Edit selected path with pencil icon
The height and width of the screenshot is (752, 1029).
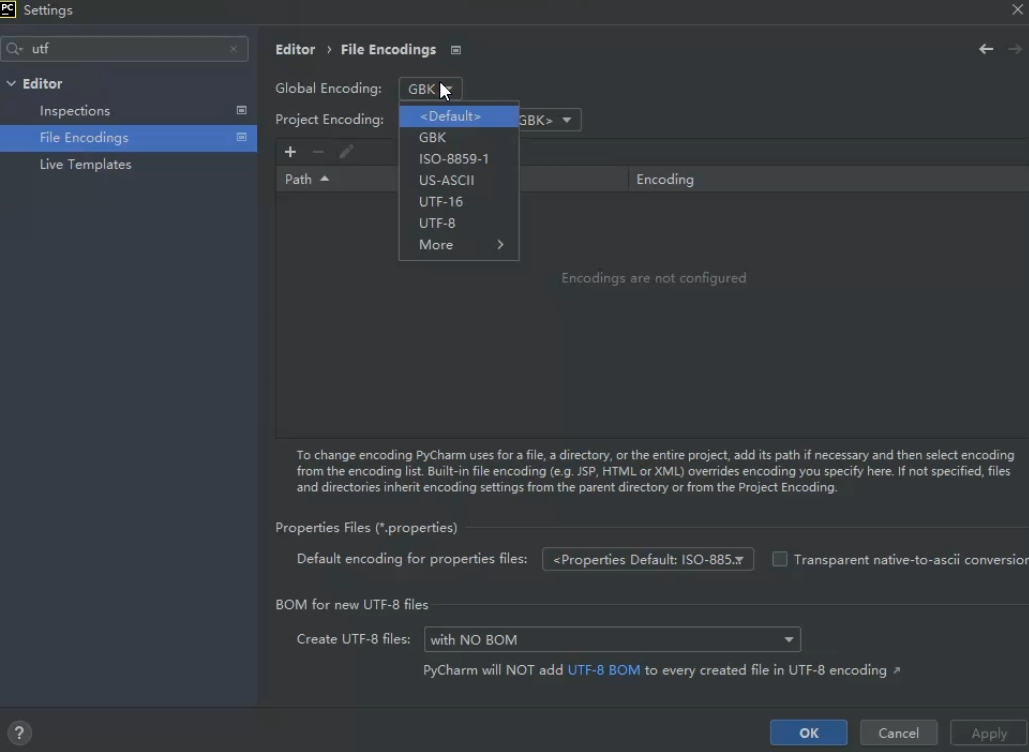pyautogui.click(x=346, y=152)
